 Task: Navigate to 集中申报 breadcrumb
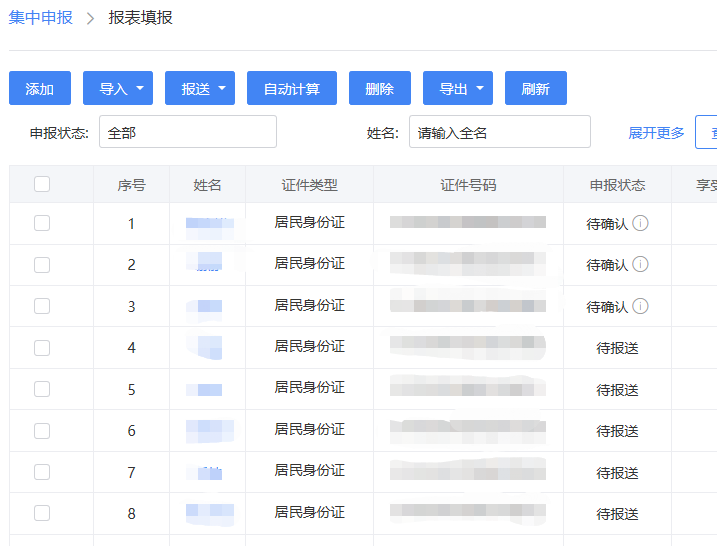click(41, 17)
